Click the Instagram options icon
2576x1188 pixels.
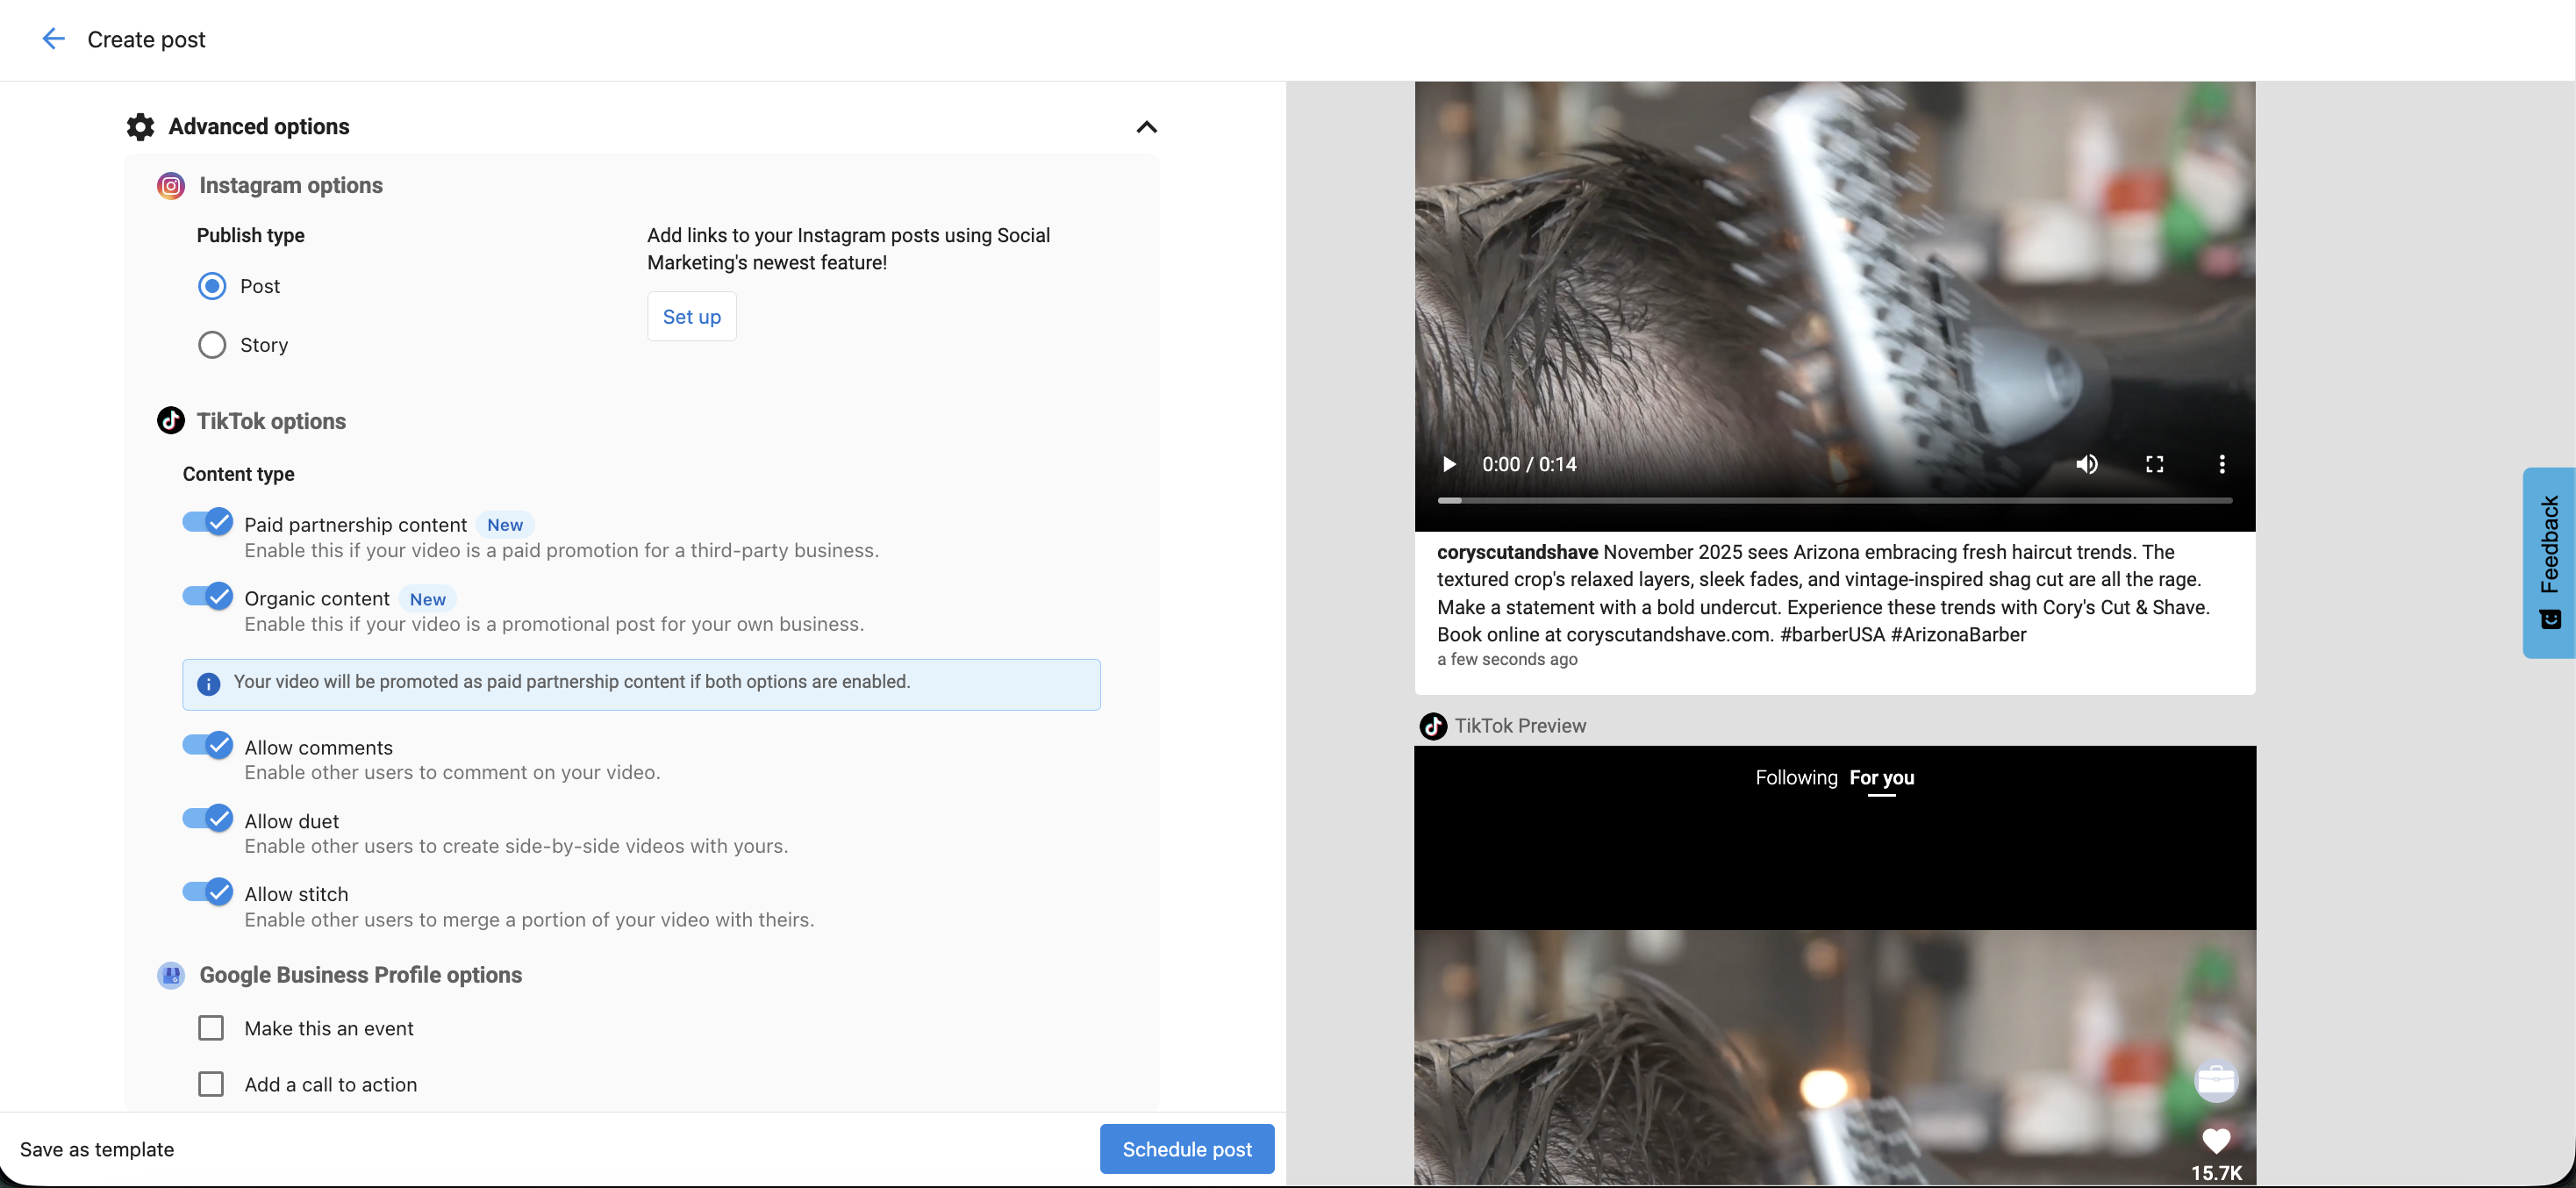(170, 186)
